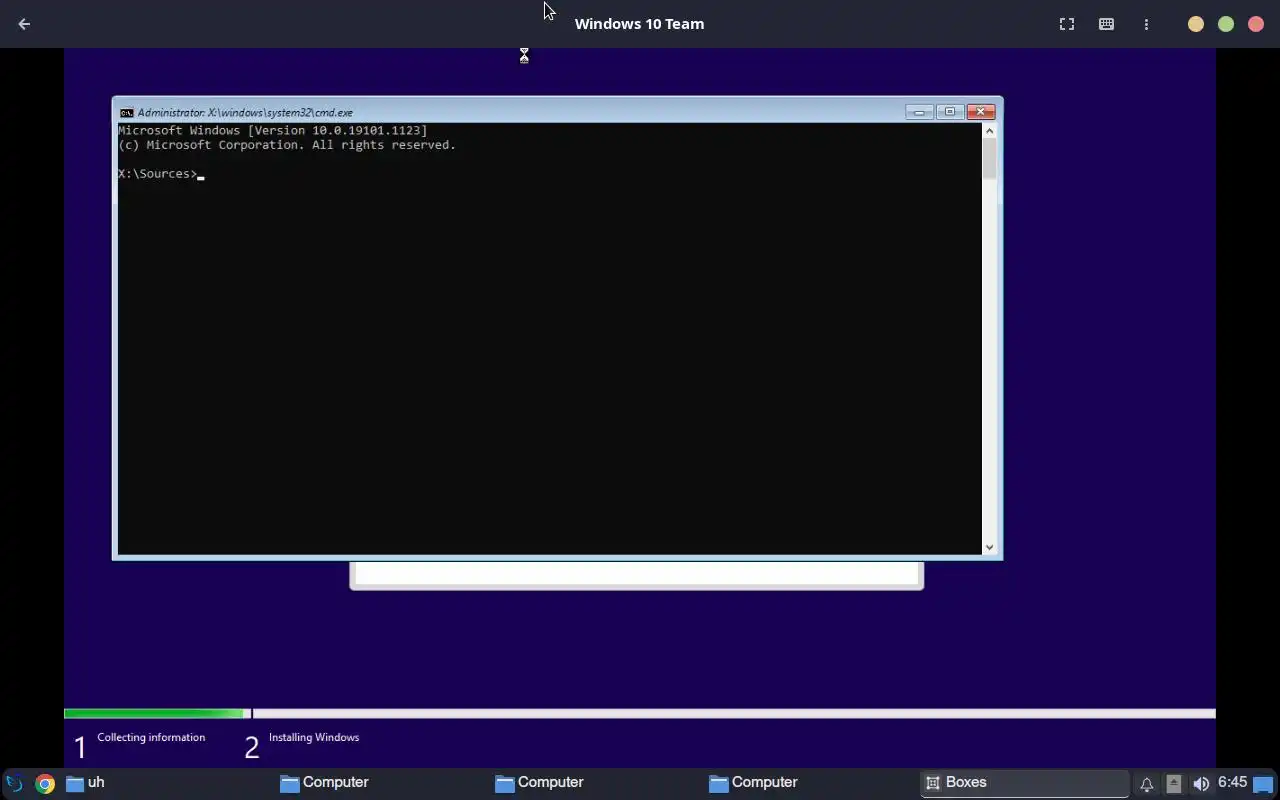Open the notifications bell icon
This screenshot has width=1280, height=800.
(x=1147, y=784)
